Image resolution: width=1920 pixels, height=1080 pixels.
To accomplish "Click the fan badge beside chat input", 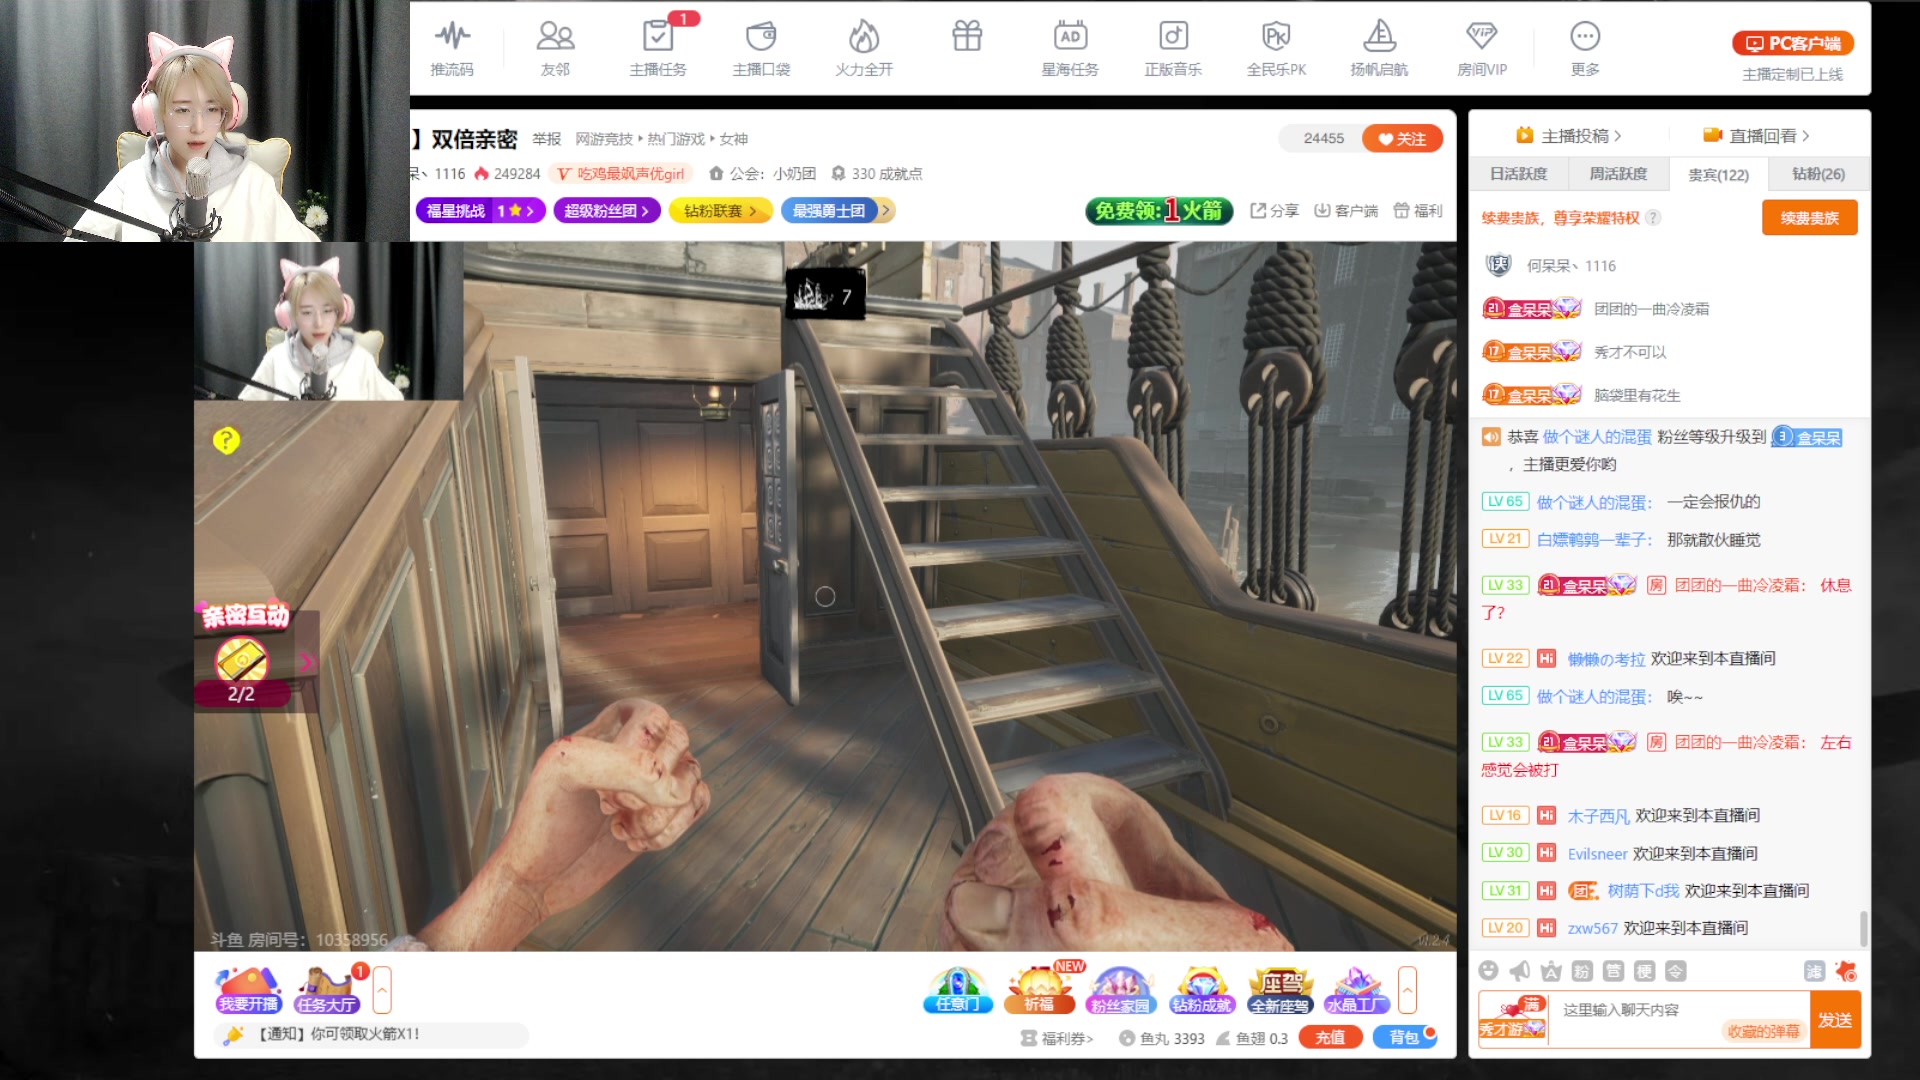I will point(1513,1019).
